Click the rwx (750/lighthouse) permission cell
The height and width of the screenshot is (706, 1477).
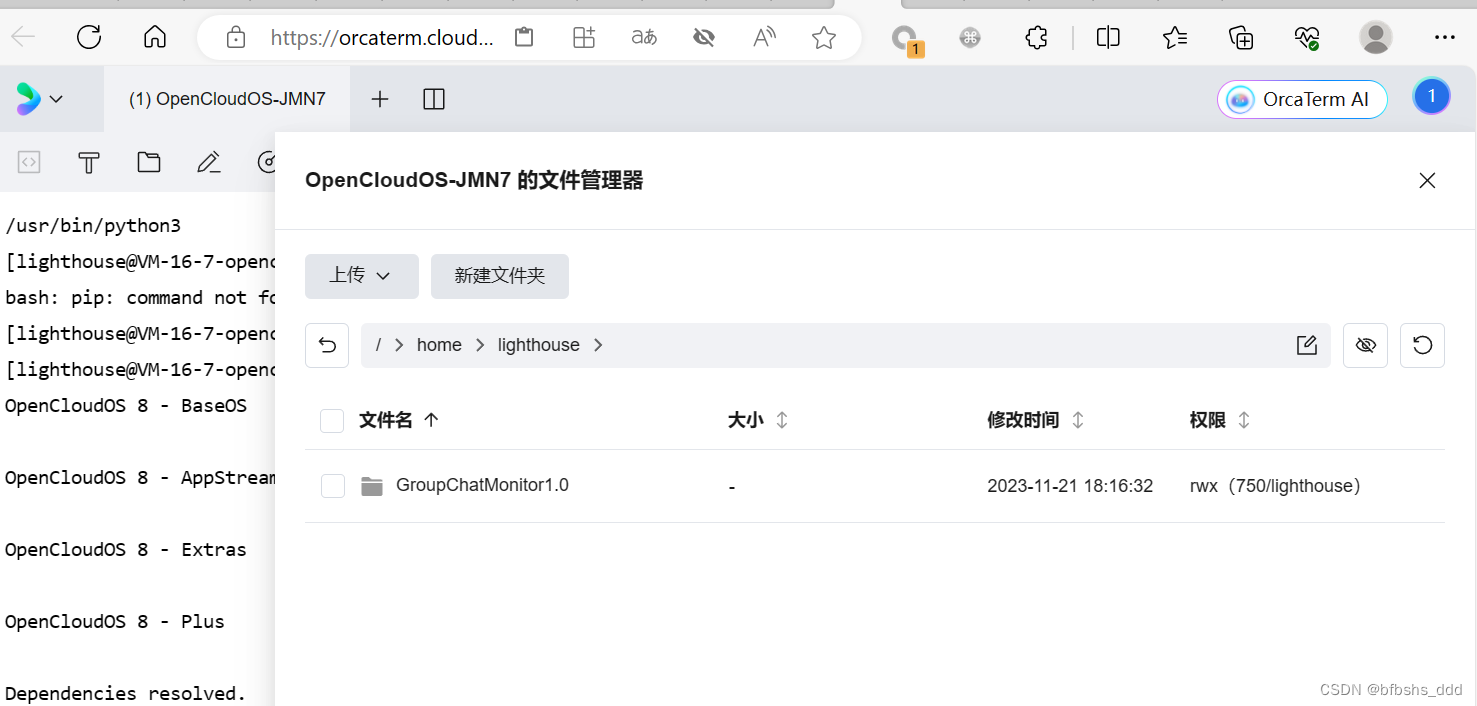1276,486
